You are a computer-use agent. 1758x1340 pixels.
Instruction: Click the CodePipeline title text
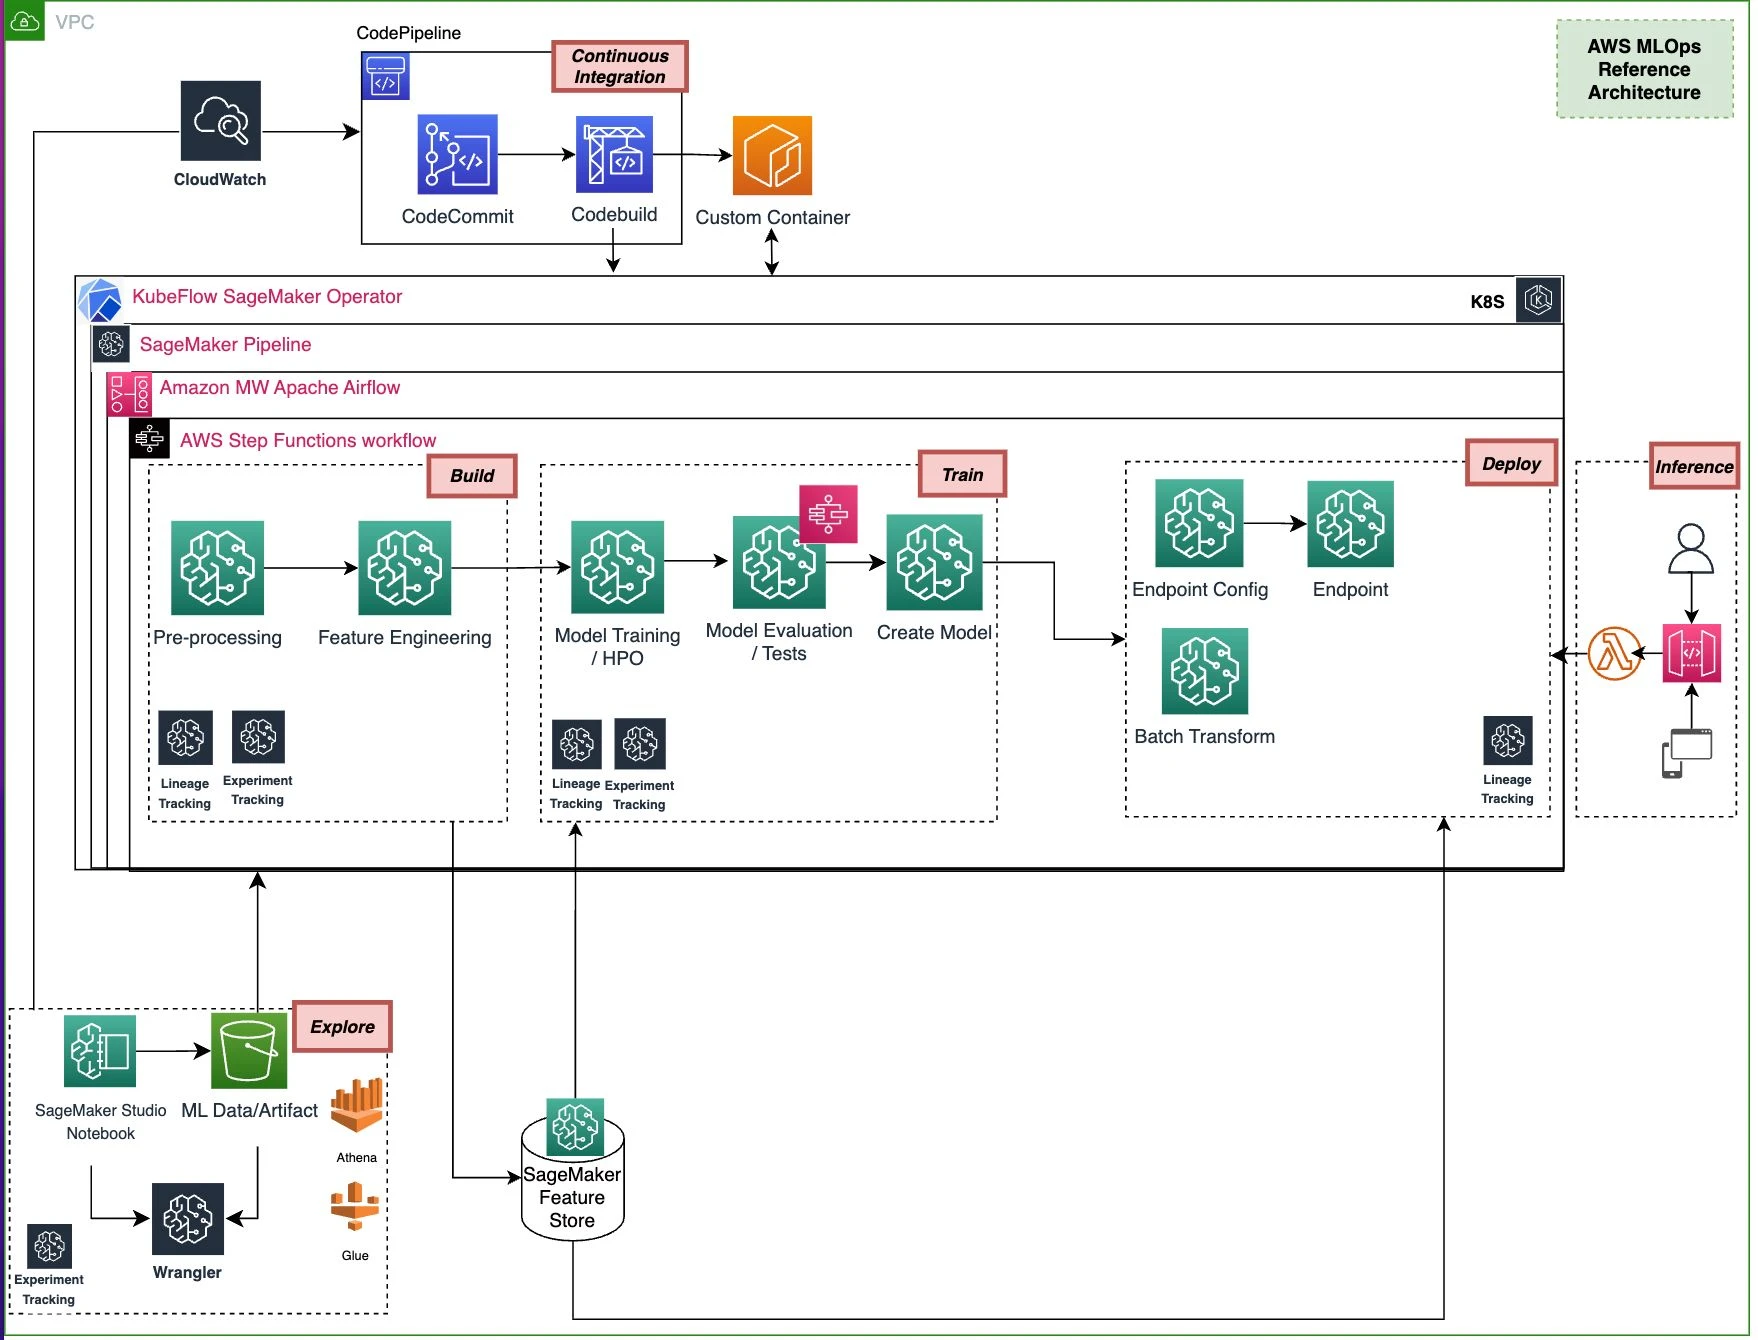tap(409, 33)
